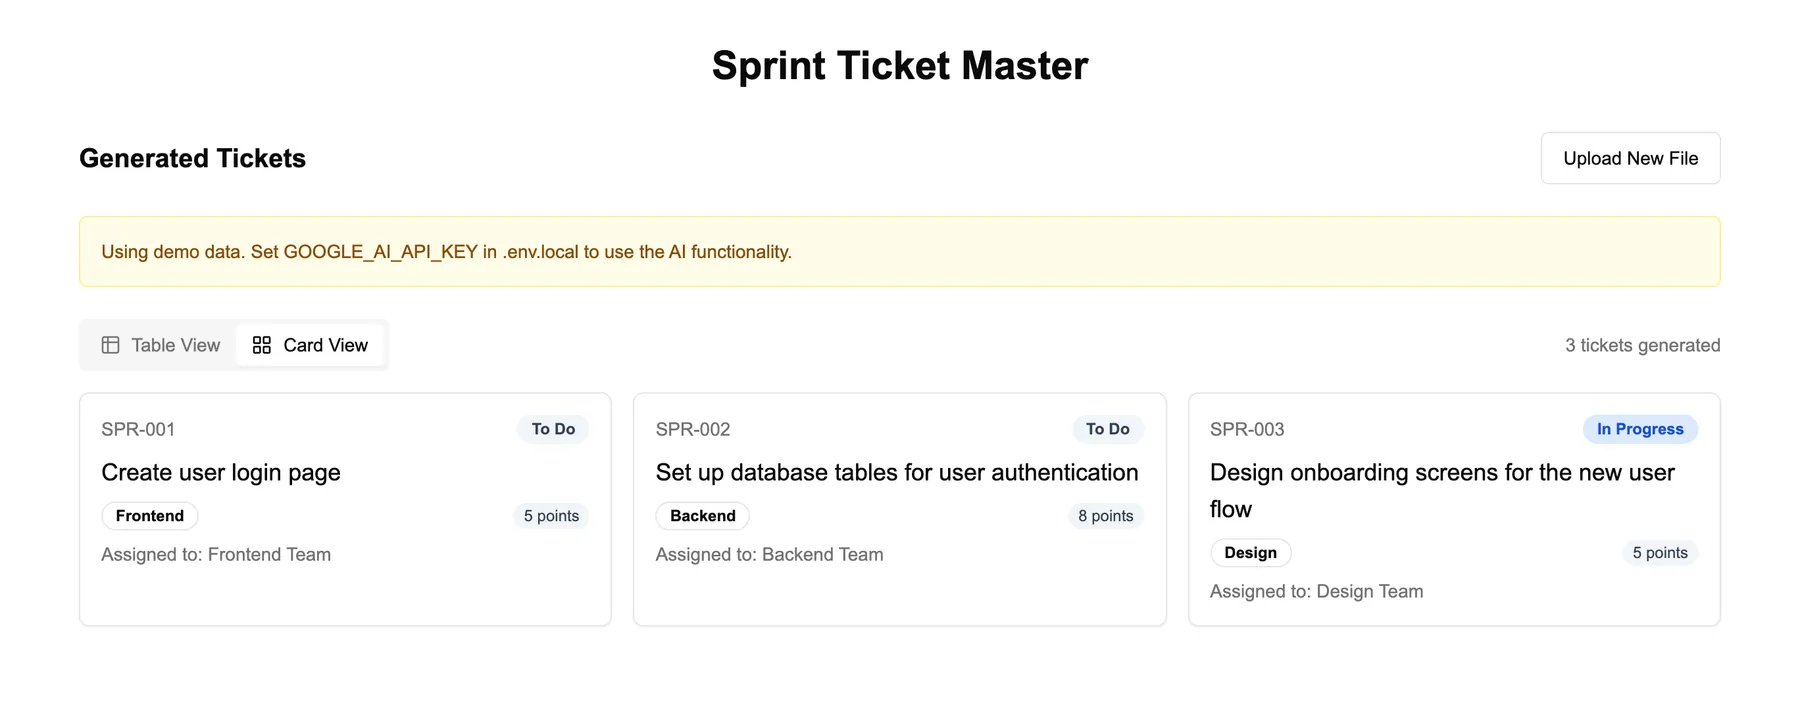The height and width of the screenshot is (728, 1800).
Task: Click the 8 points badge
Action: tap(1106, 516)
